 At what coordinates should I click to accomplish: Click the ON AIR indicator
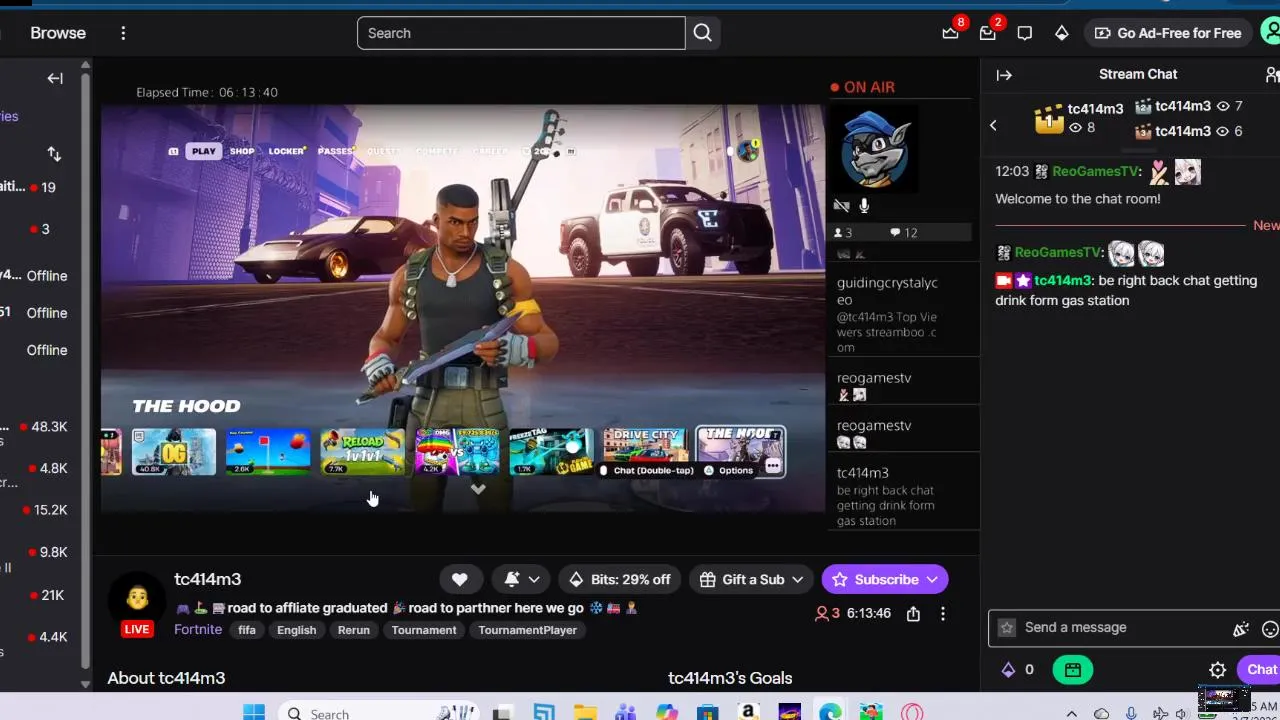(862, 87)
